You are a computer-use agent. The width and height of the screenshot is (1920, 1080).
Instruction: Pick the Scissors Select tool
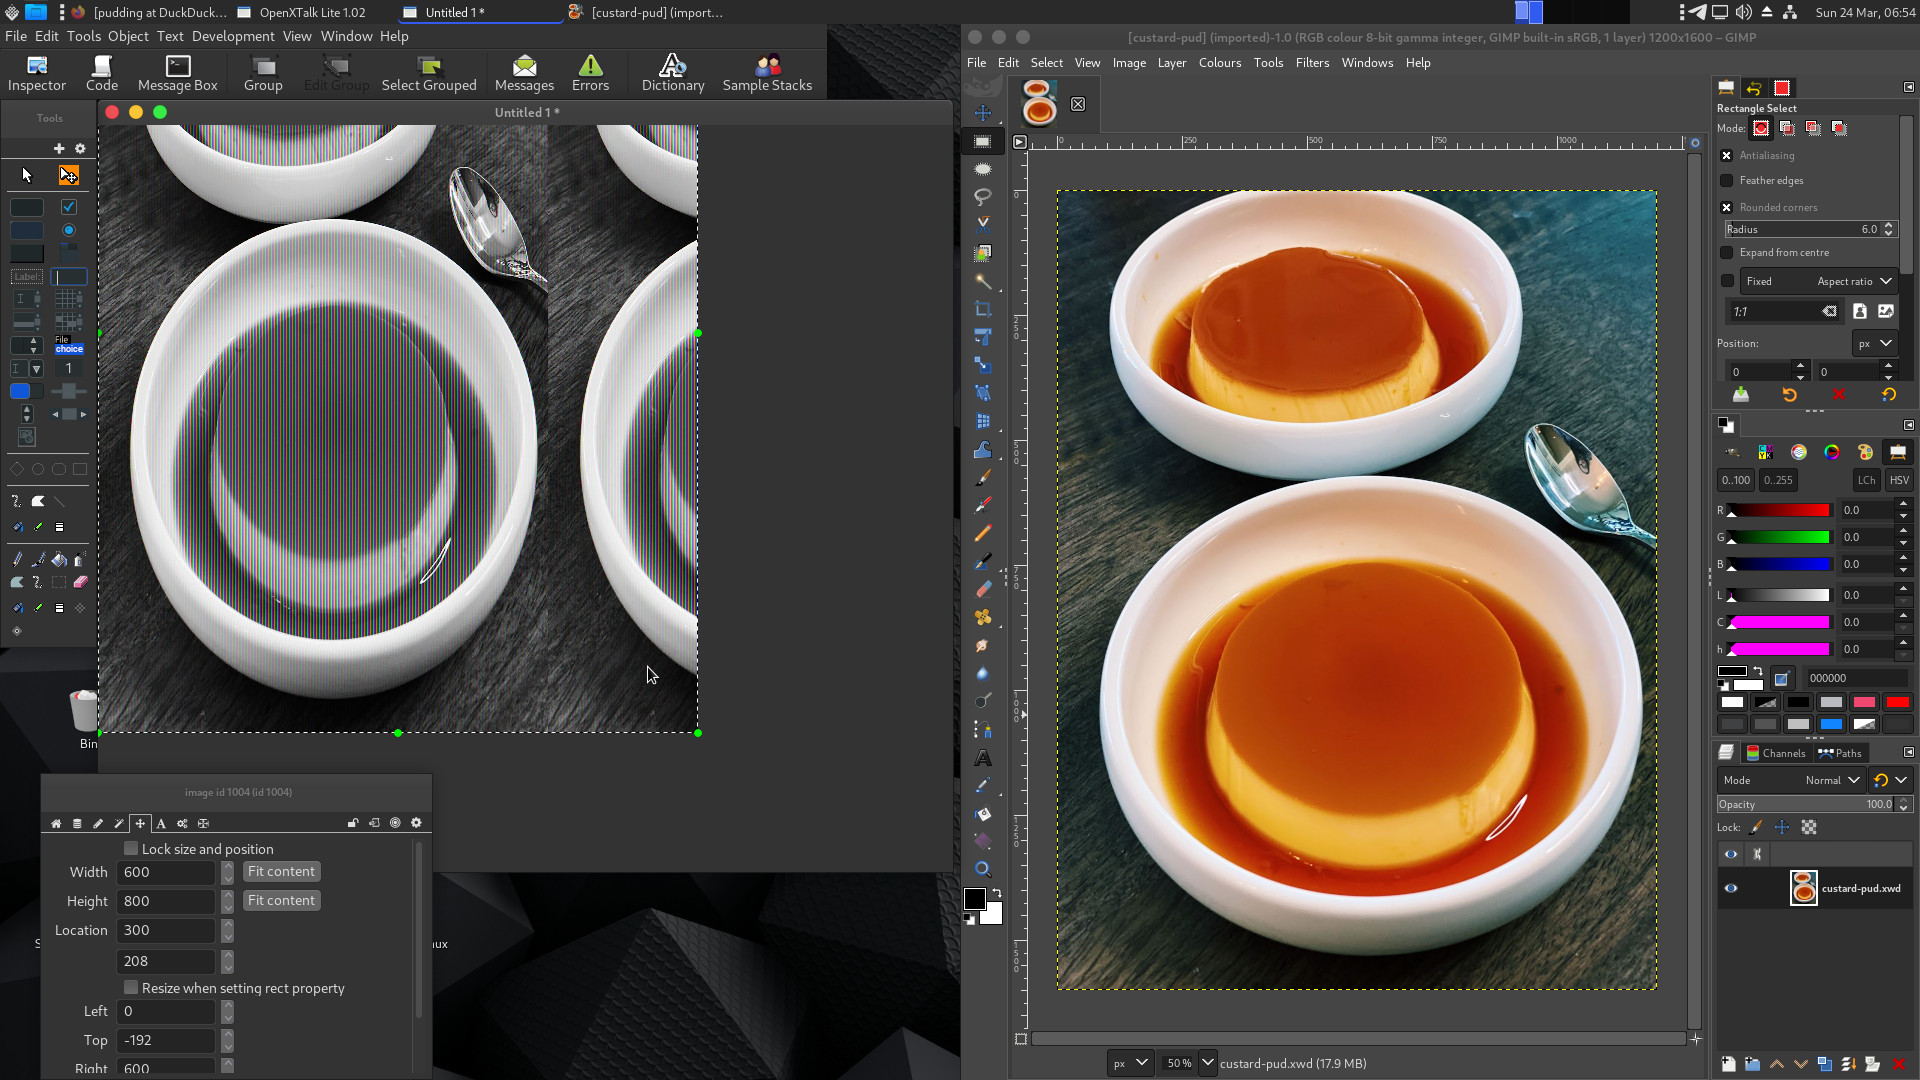983,225
